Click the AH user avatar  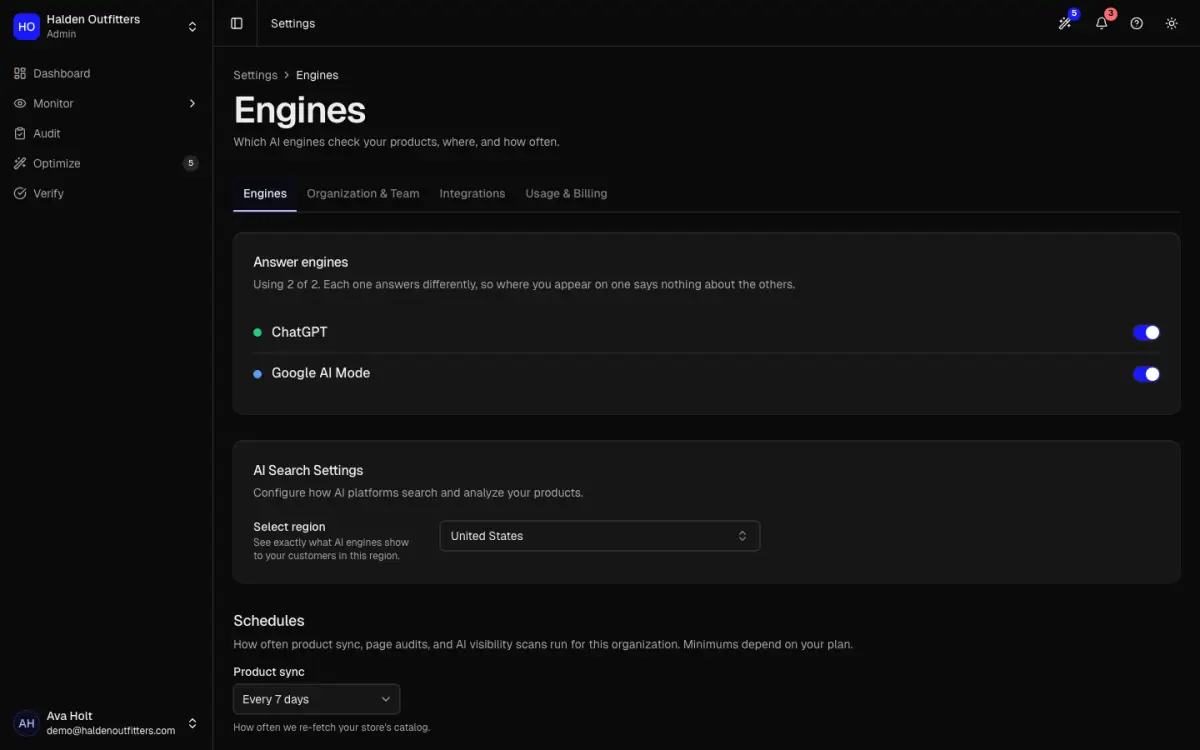point(26,723)
